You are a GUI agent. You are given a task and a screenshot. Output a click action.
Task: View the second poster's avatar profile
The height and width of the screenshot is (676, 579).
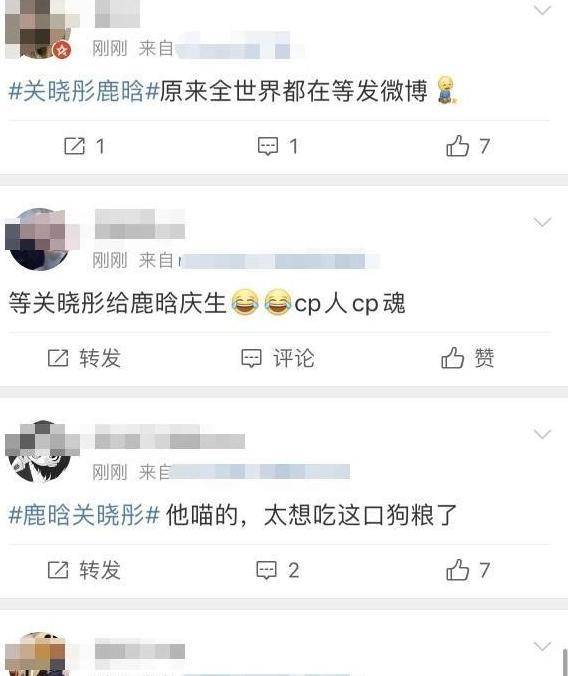pyautogui.click(x=39, y=239)
